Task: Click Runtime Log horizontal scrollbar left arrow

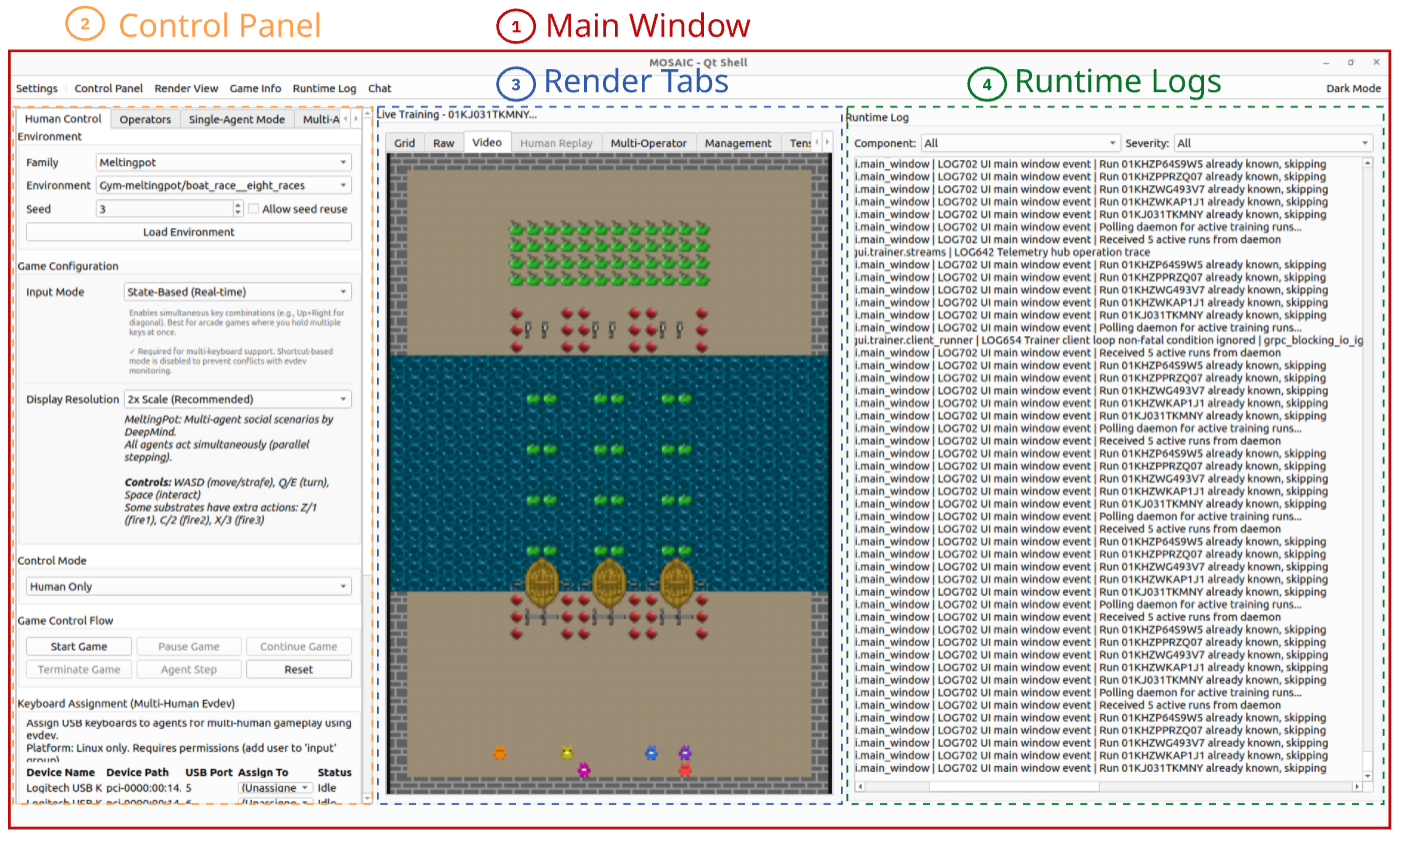Action: 859,787
